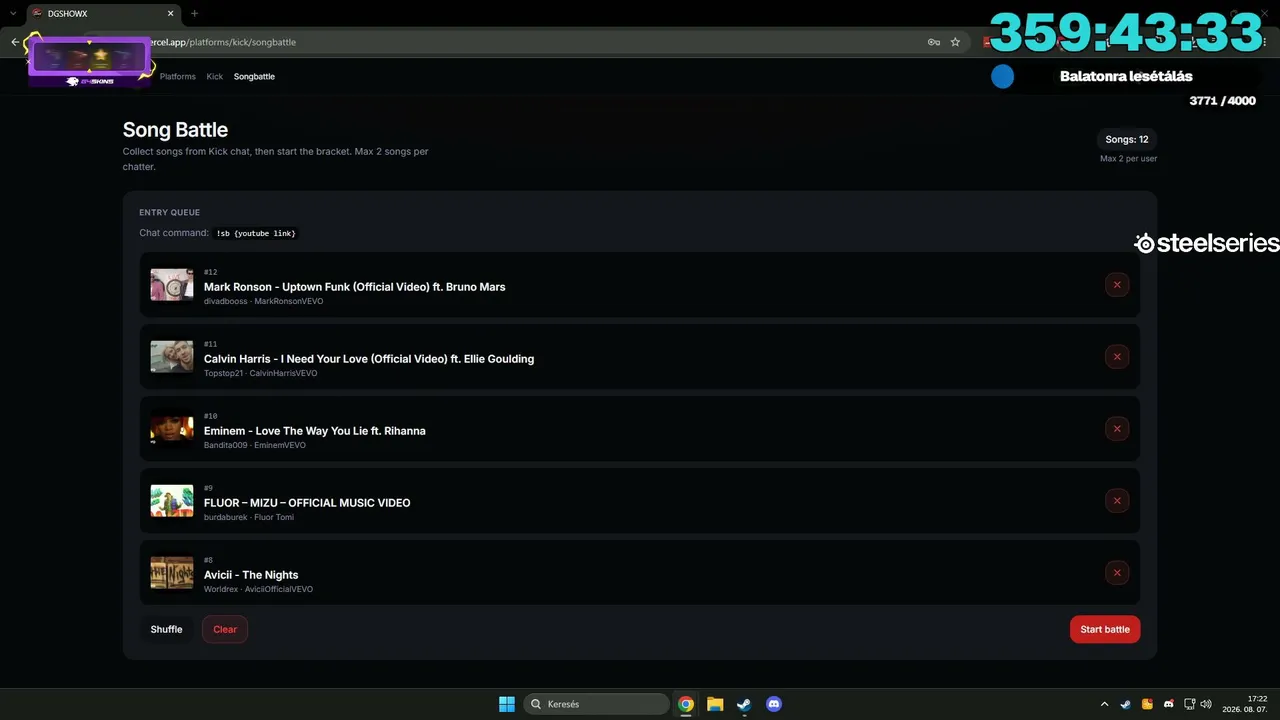
Task: Open the Calvin Harris song thumbnail
Action: pyautogui.click(x=172, y=357)
